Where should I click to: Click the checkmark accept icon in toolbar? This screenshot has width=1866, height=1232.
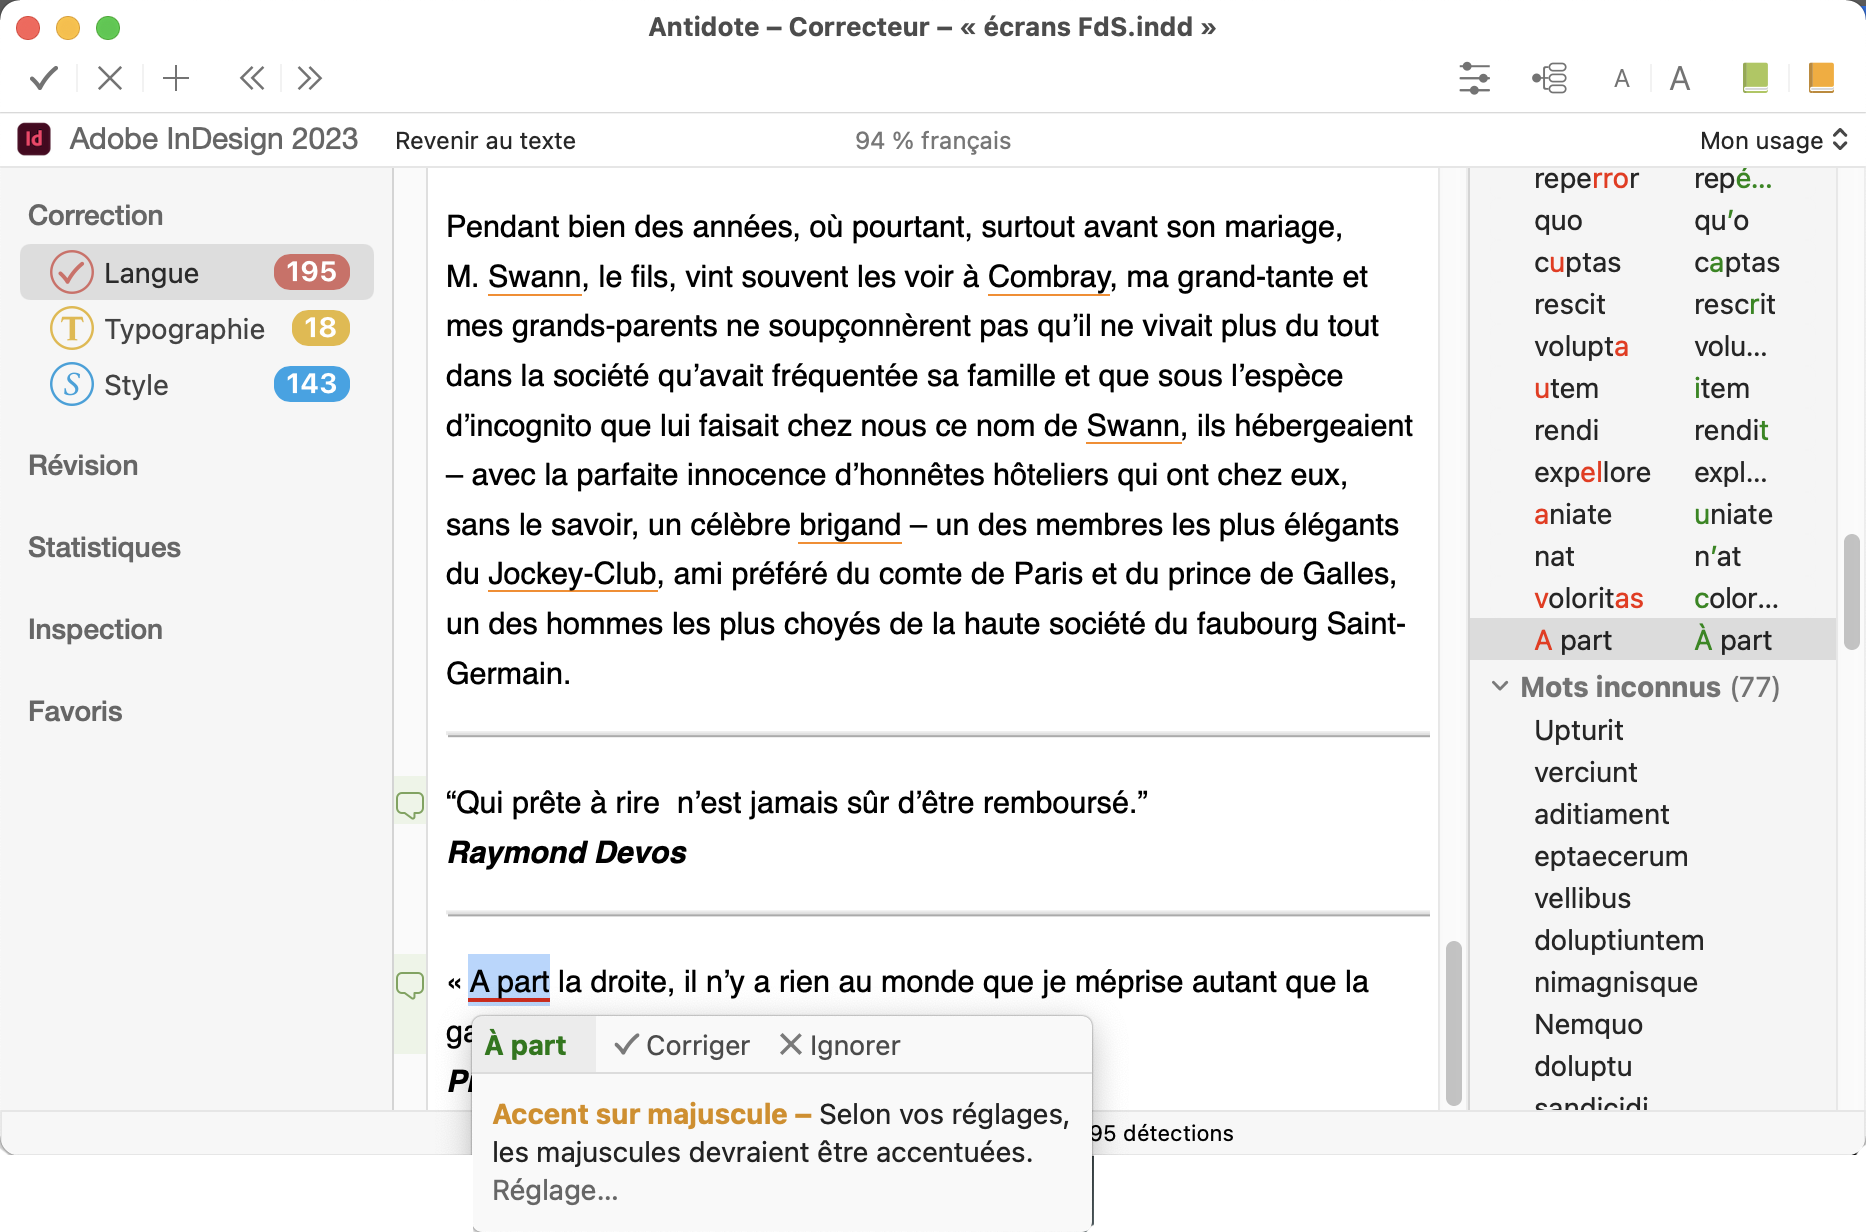44,78
